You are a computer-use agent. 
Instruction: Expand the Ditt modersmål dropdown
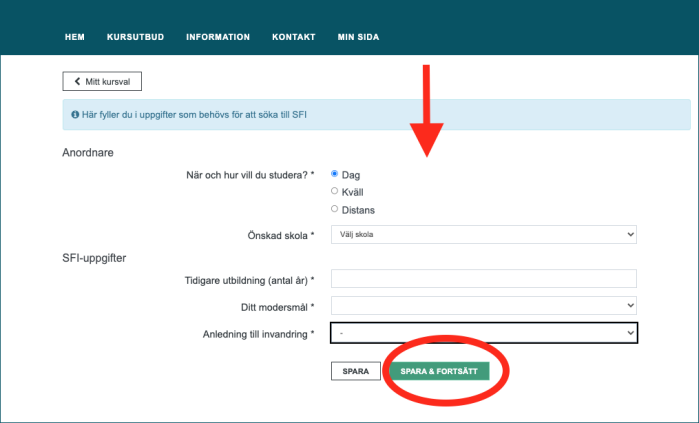(483, 305)
